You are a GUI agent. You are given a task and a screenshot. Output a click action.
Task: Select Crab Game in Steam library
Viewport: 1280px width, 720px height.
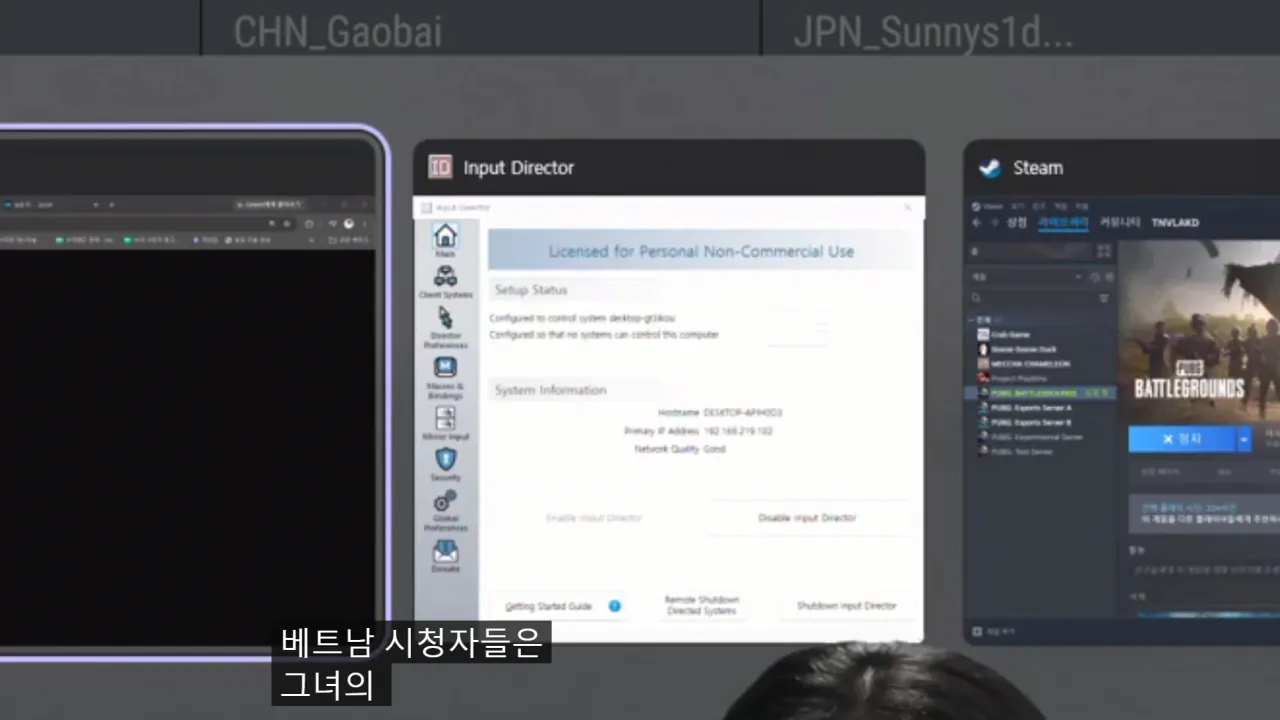[x=1010, y=334]
